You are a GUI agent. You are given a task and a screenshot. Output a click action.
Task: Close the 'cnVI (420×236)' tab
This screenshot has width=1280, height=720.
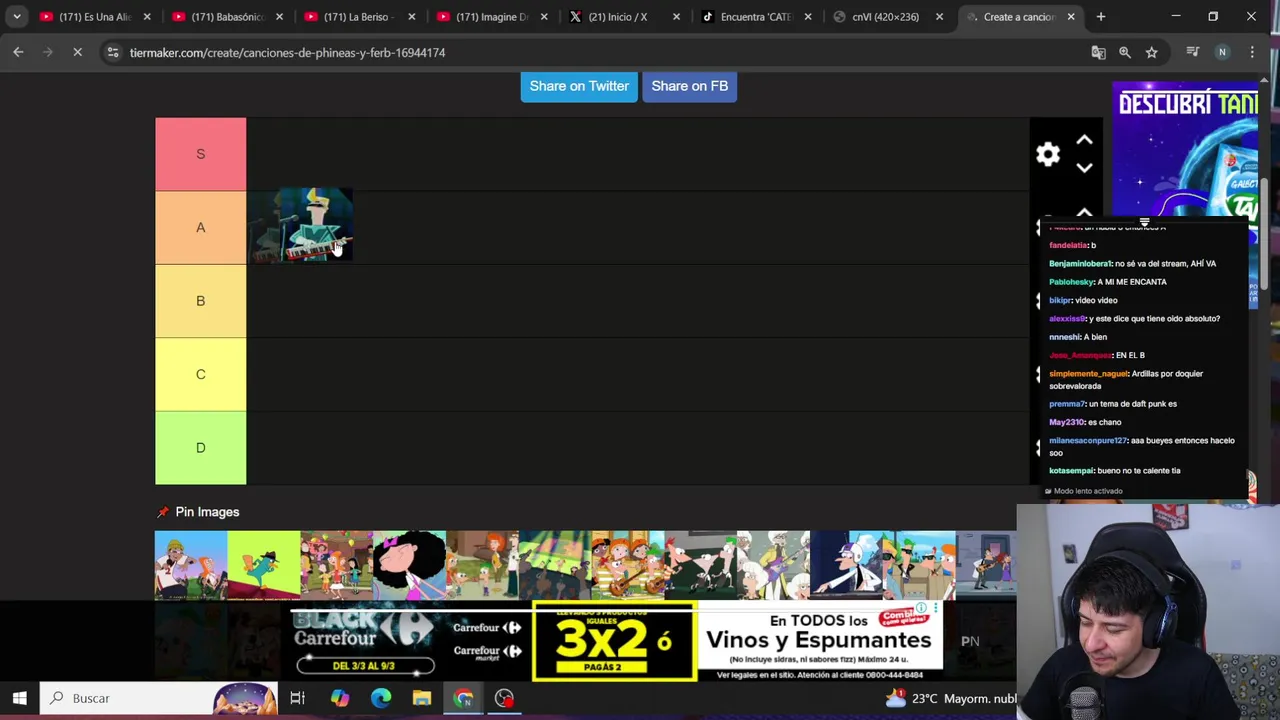click(939, 17)
